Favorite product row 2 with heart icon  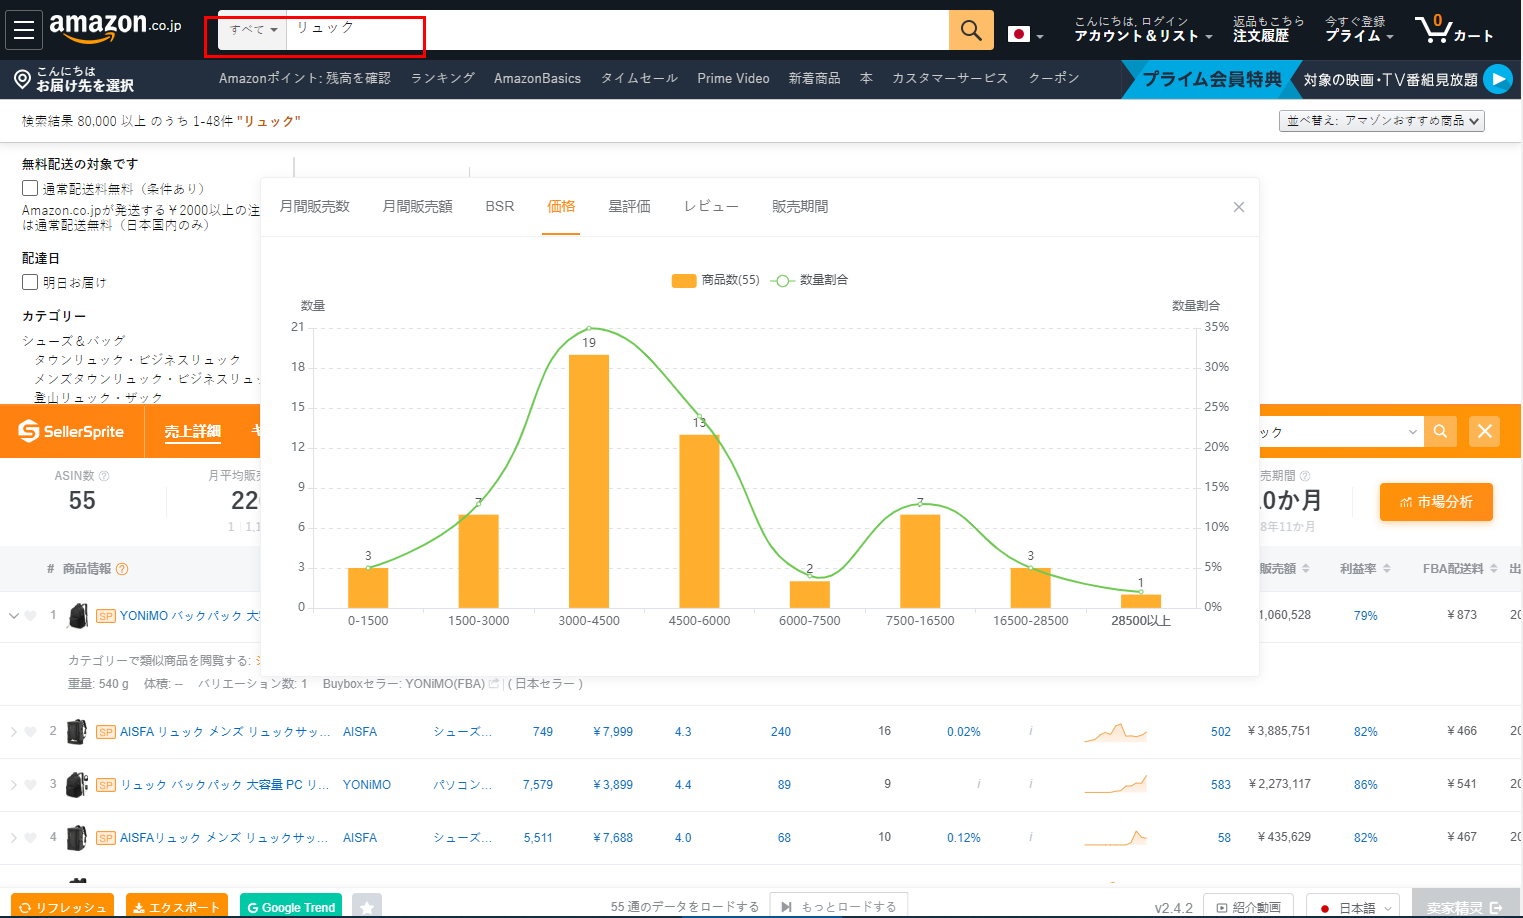coord(31,732)
